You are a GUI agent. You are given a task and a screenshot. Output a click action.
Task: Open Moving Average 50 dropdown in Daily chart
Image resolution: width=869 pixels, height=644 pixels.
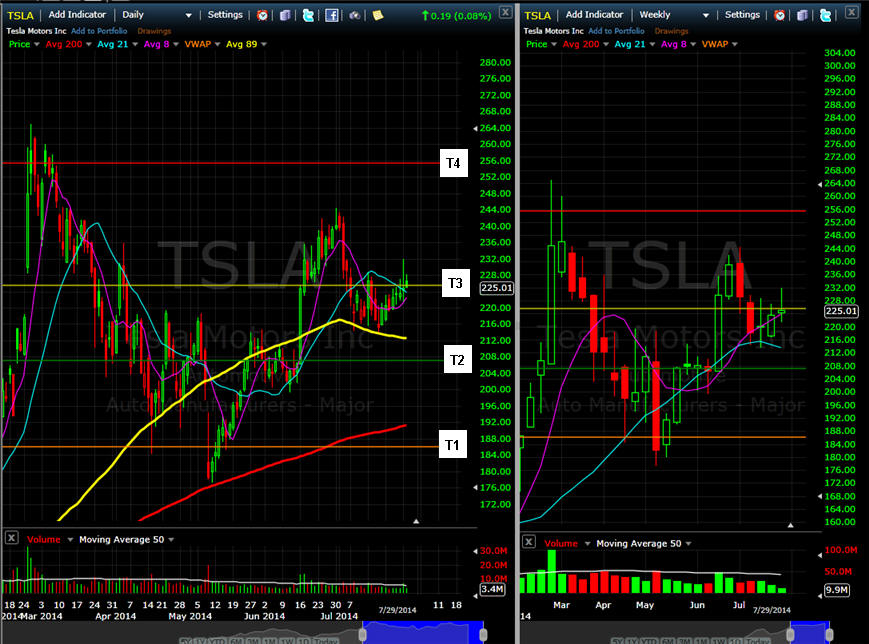coord(171,540)
